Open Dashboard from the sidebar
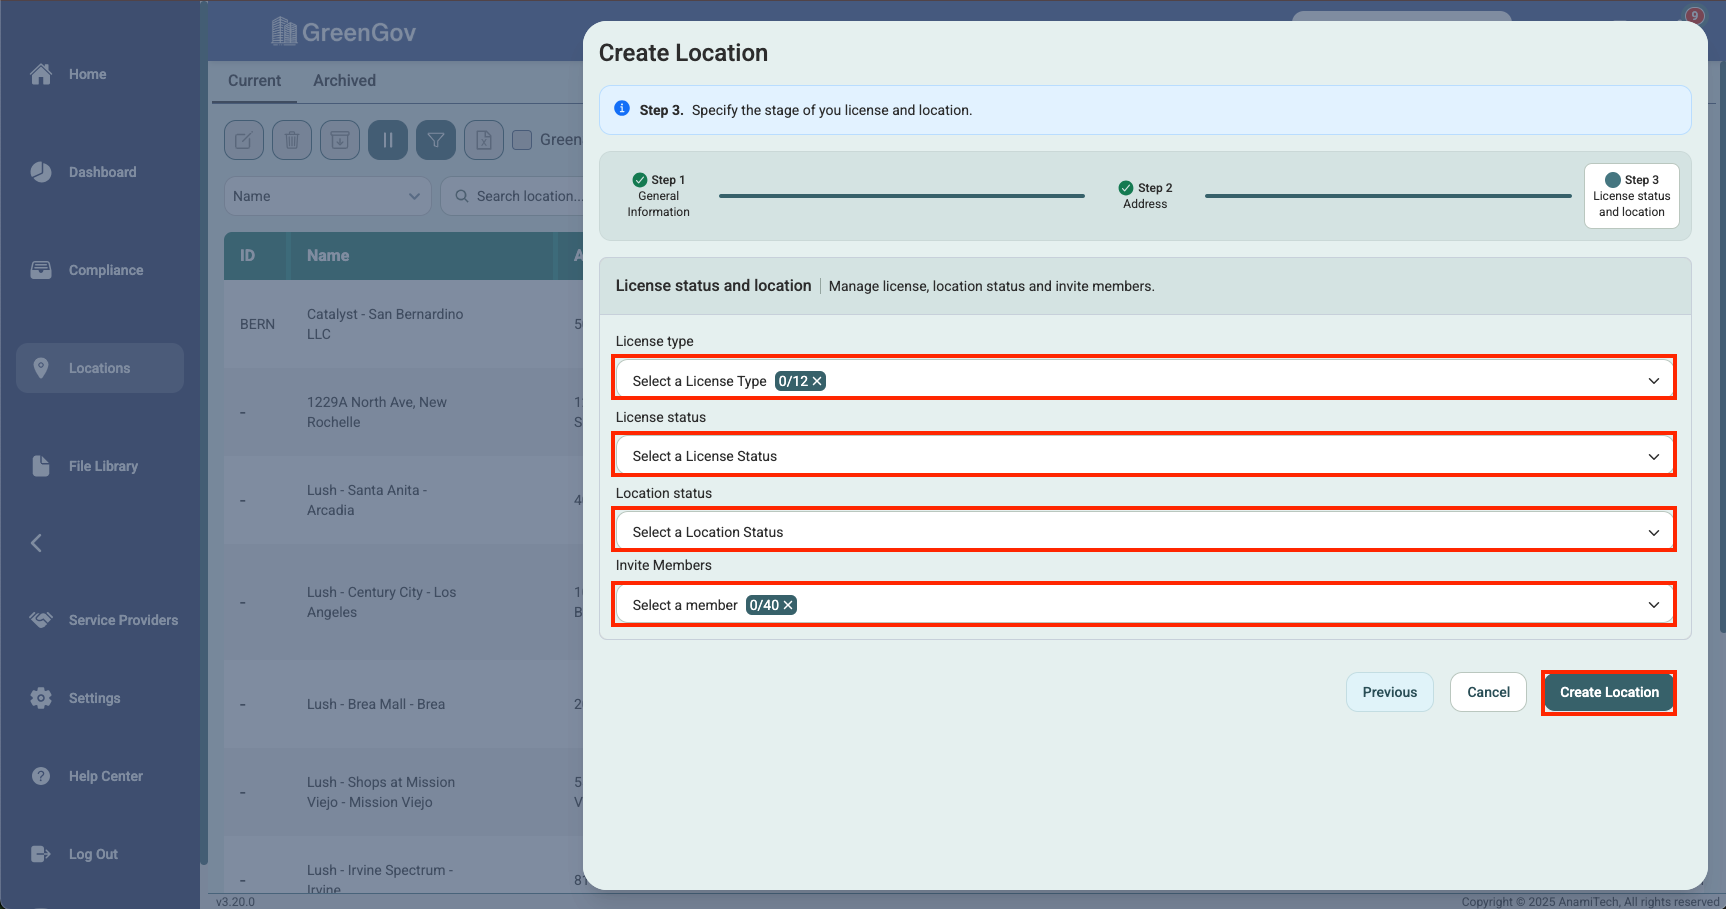The image size is (1726, 909). pos(102,172)
